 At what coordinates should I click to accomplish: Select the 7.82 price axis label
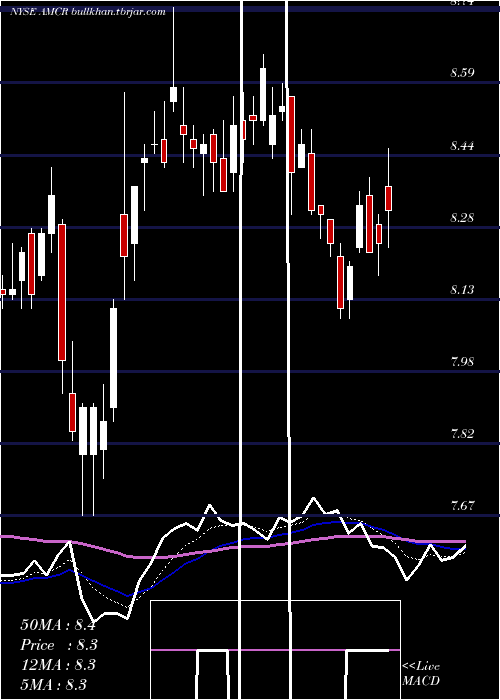point(462,433)
